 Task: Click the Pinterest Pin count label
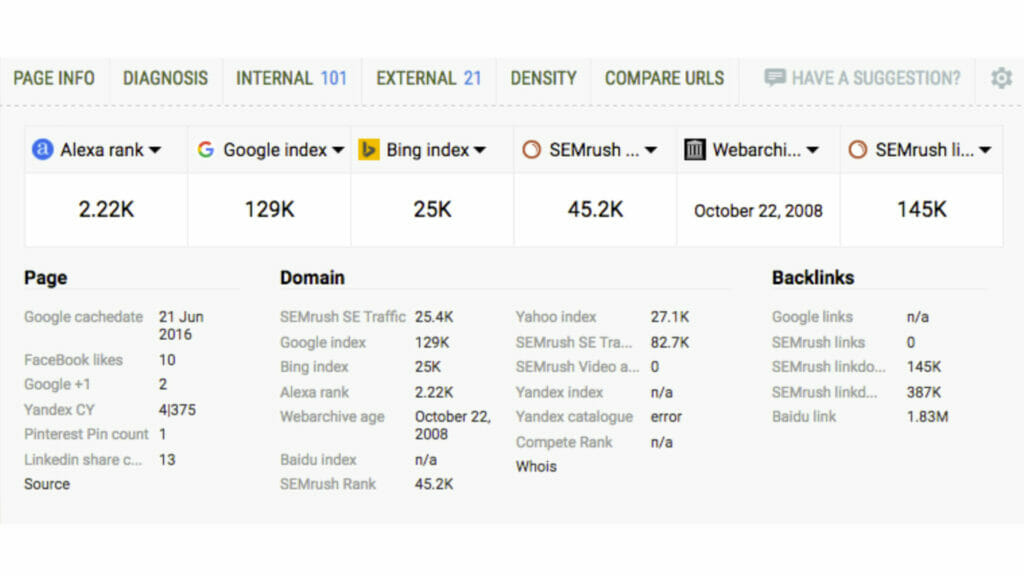(x=86, y=434)
